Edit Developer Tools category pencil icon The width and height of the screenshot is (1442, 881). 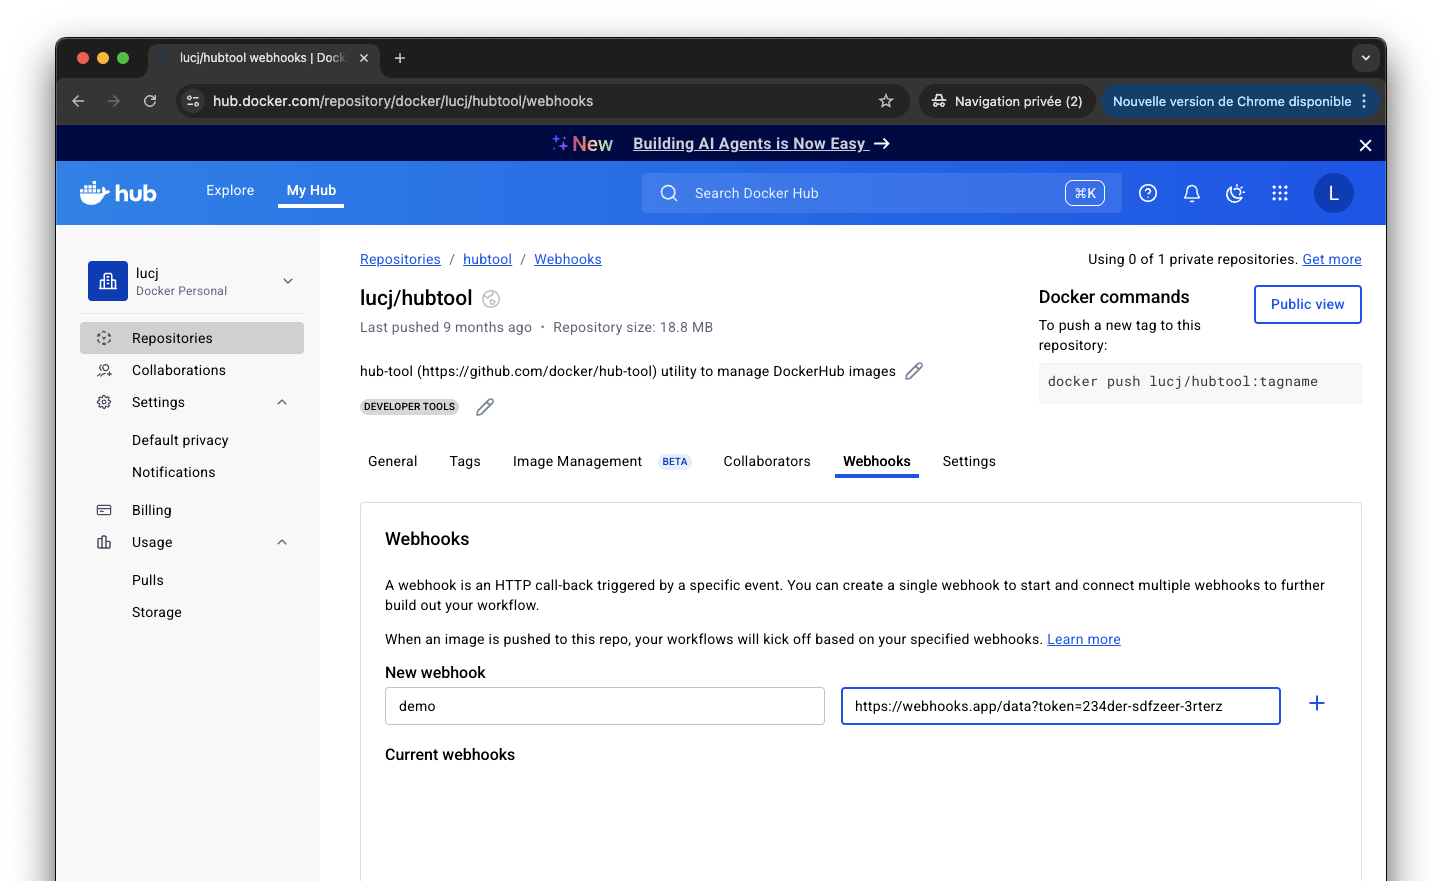(485, 407)
